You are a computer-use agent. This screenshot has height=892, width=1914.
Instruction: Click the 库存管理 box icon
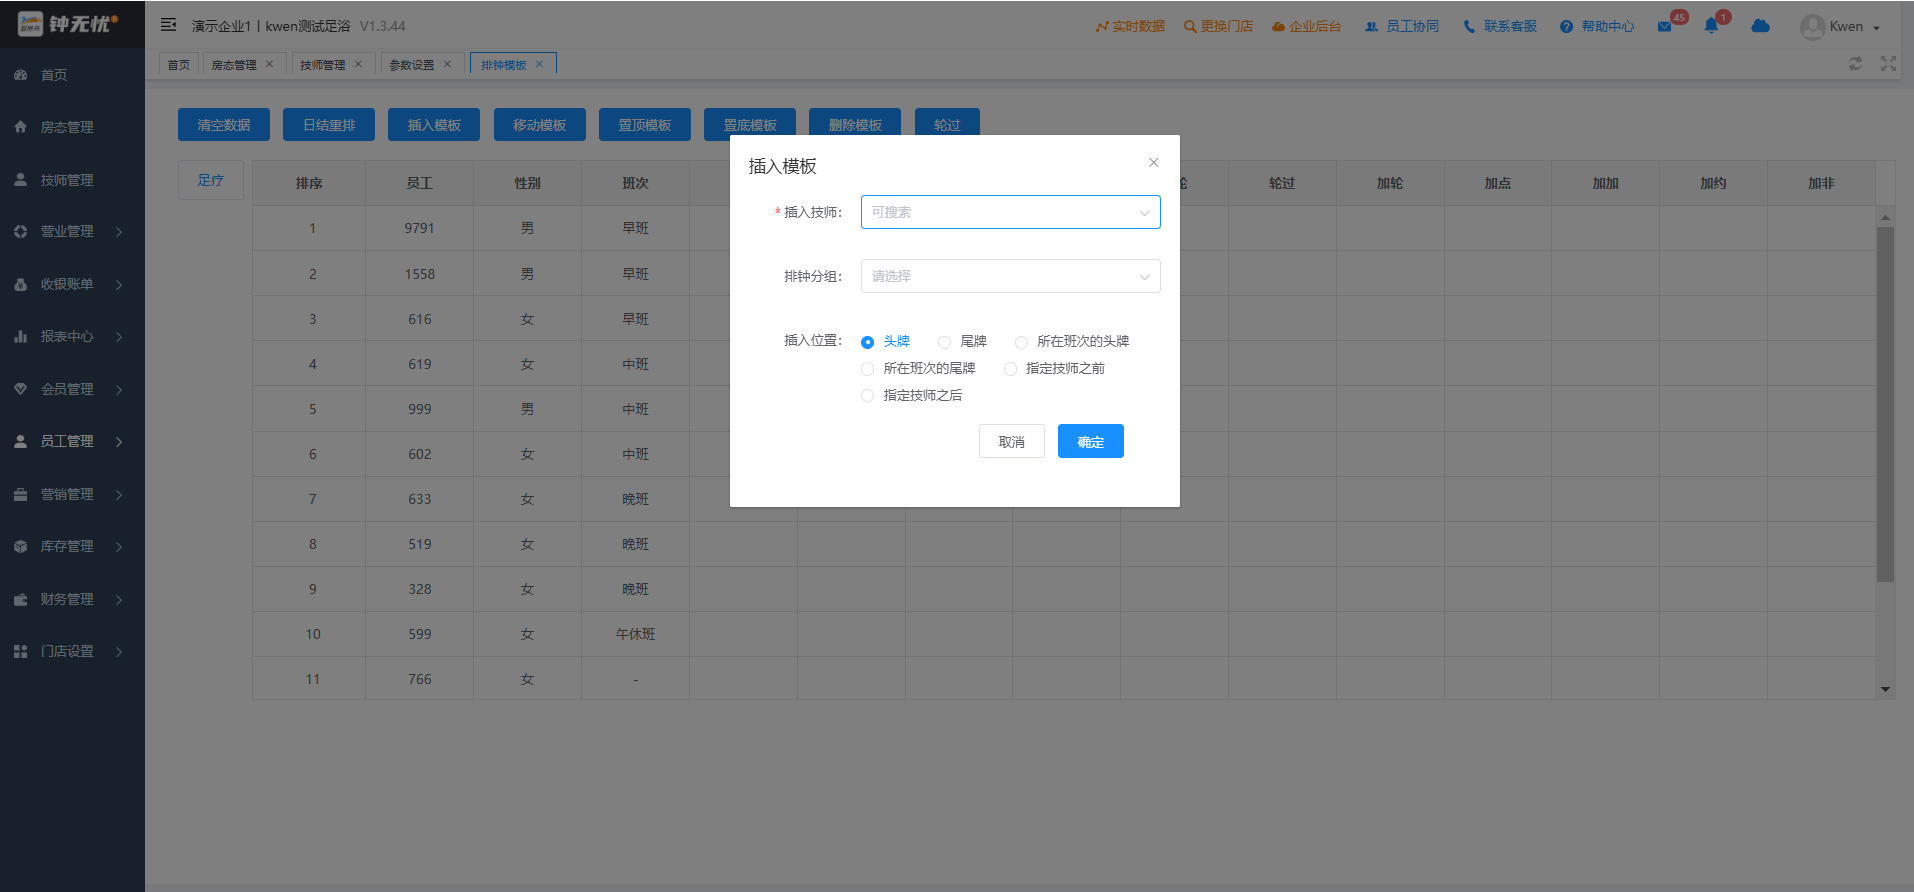(20, 546)
